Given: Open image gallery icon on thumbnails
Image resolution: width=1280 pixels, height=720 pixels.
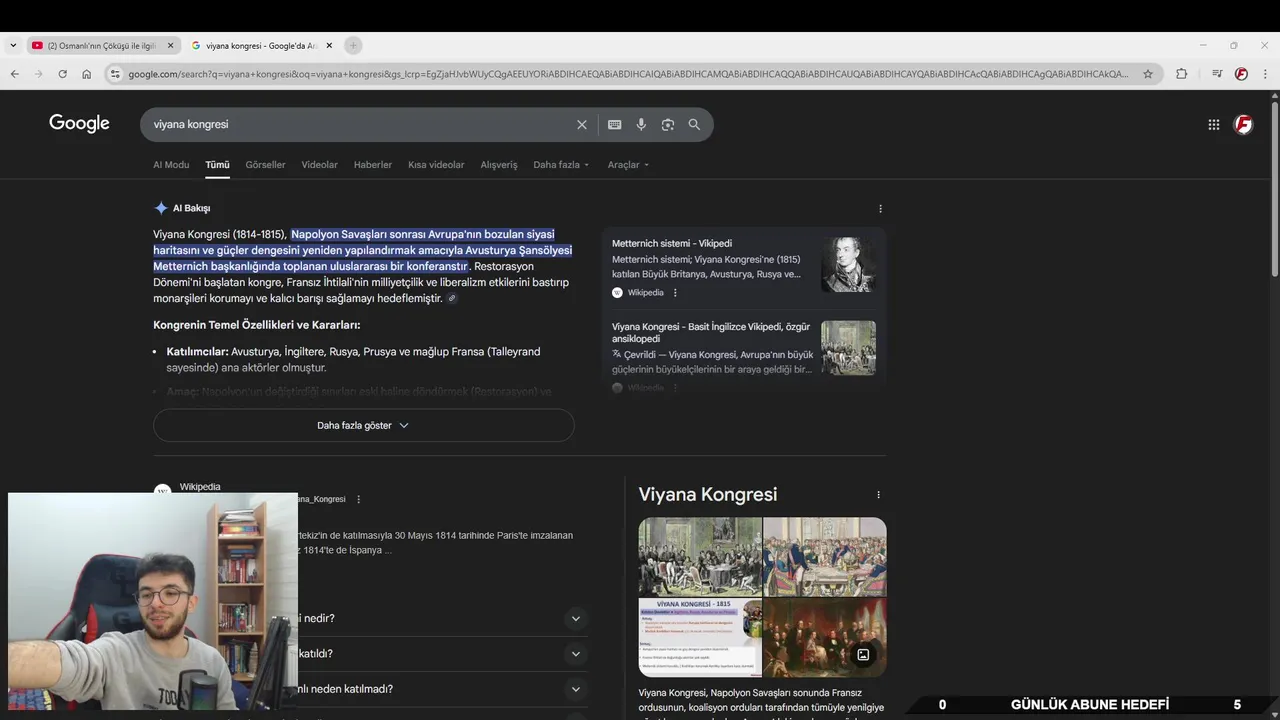Looking at the screenshot, I should tap(863, 655).
